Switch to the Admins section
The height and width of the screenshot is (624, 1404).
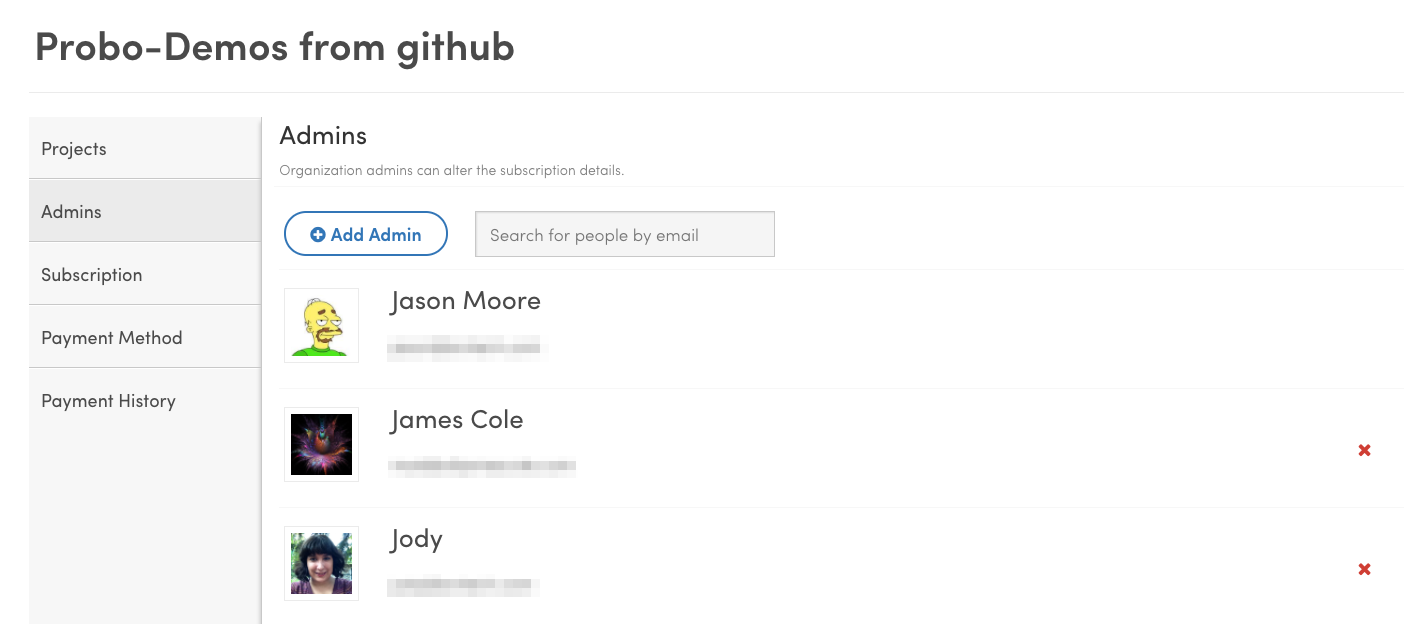(x=70, y=211)
